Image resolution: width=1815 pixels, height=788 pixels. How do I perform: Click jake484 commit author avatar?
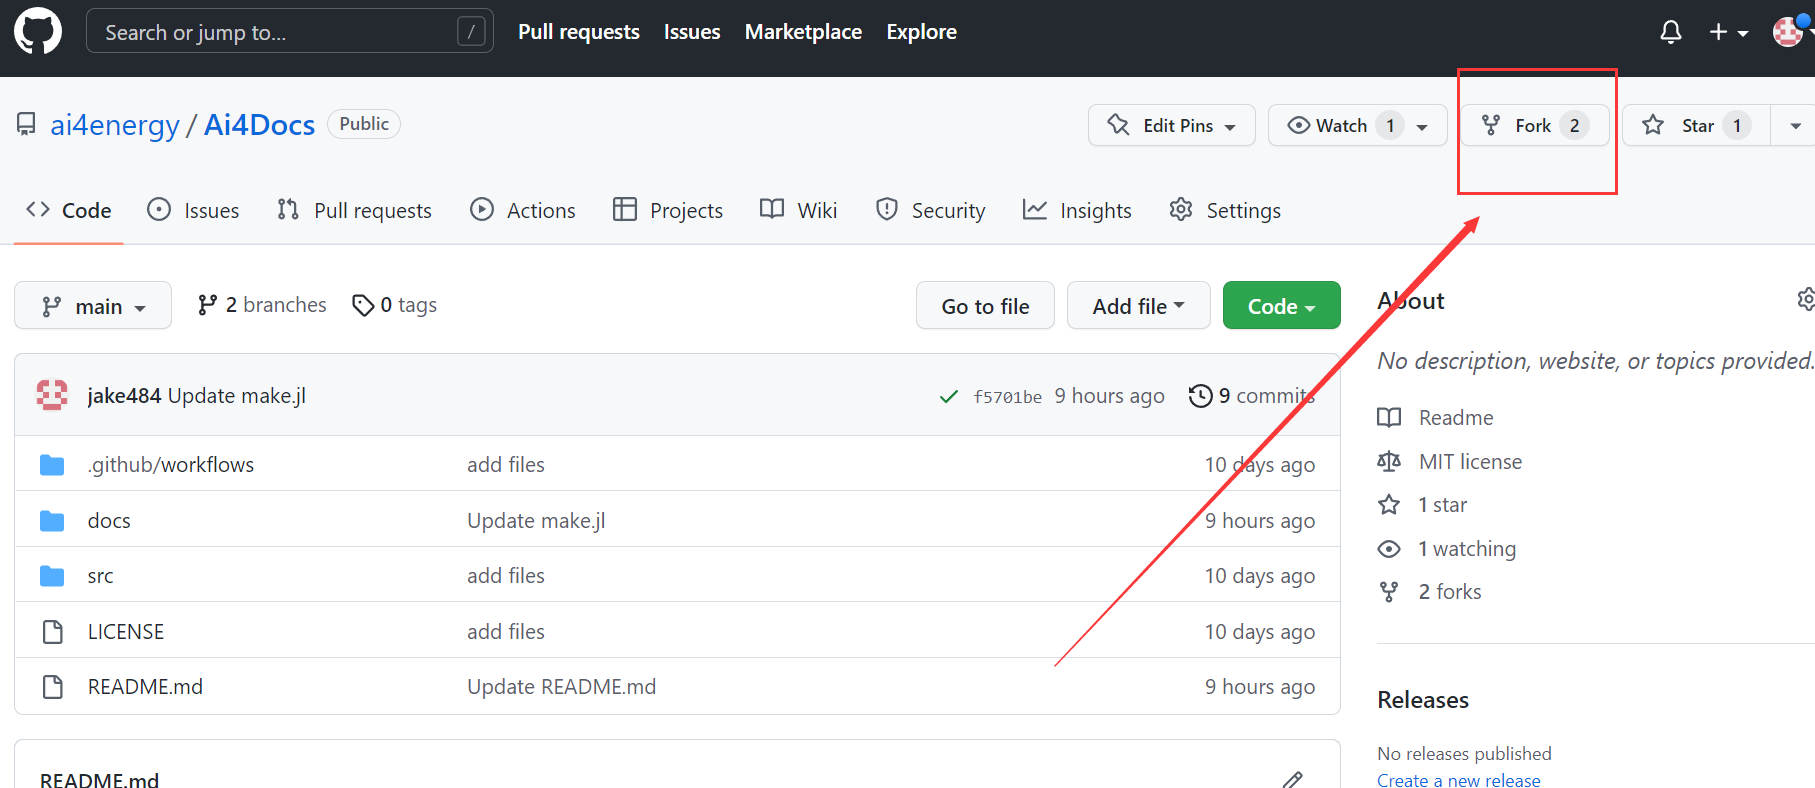click(x=52, y=395)
